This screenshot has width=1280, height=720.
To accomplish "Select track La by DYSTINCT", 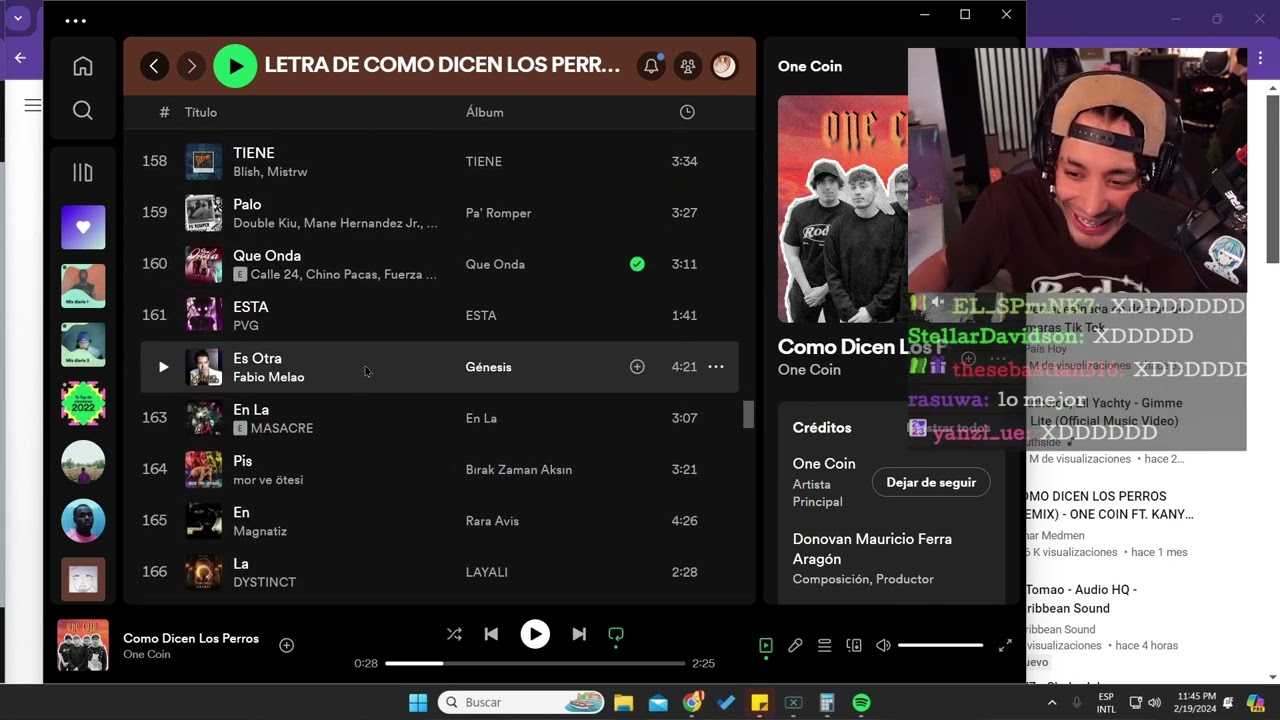I will coord(440,572).
